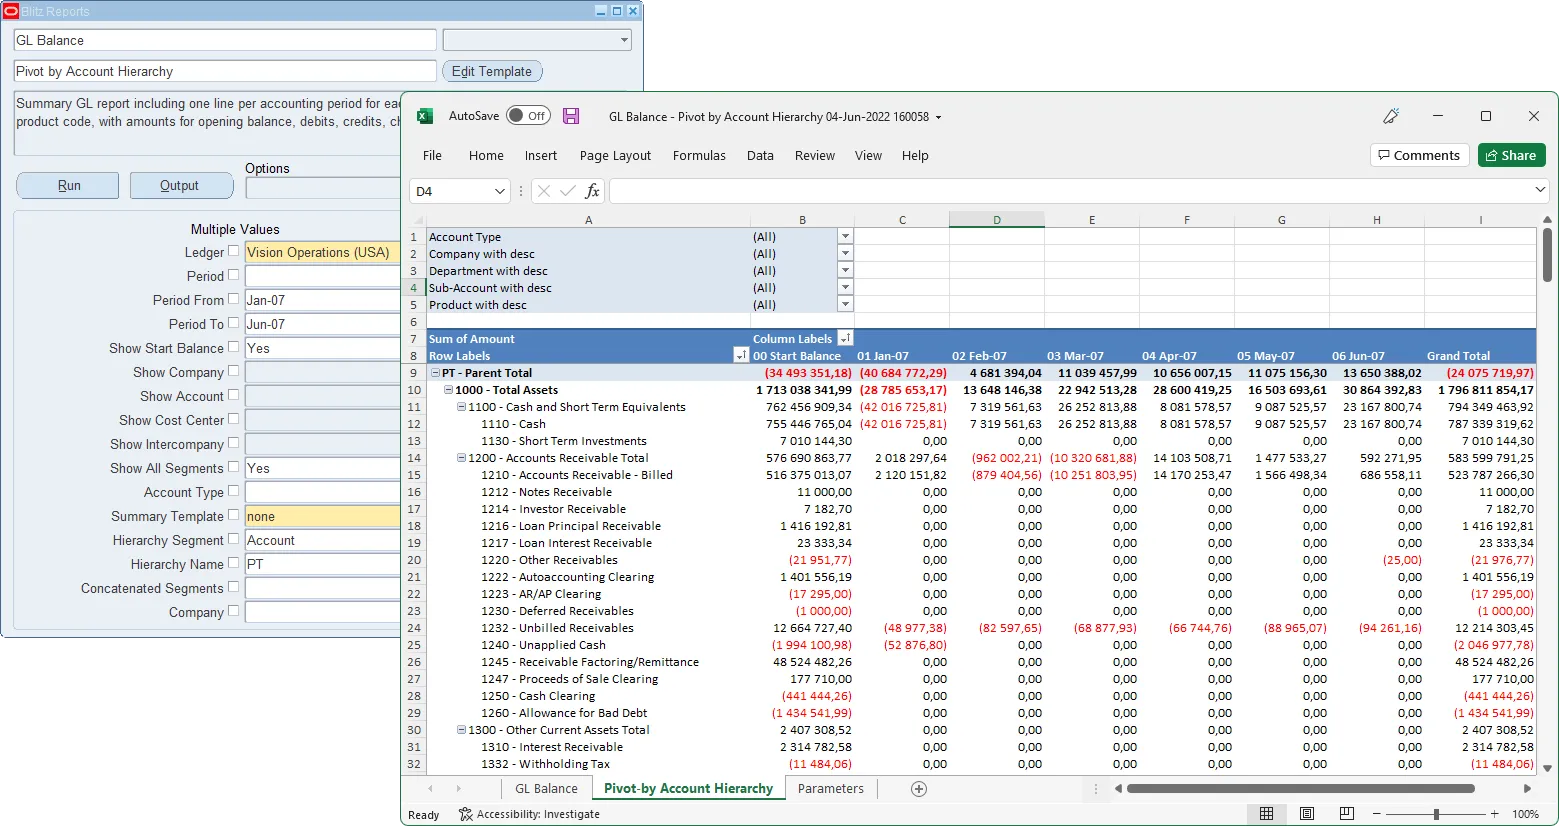Check the Account Type checkbox
1559x826 pixels.
(233, 491)
